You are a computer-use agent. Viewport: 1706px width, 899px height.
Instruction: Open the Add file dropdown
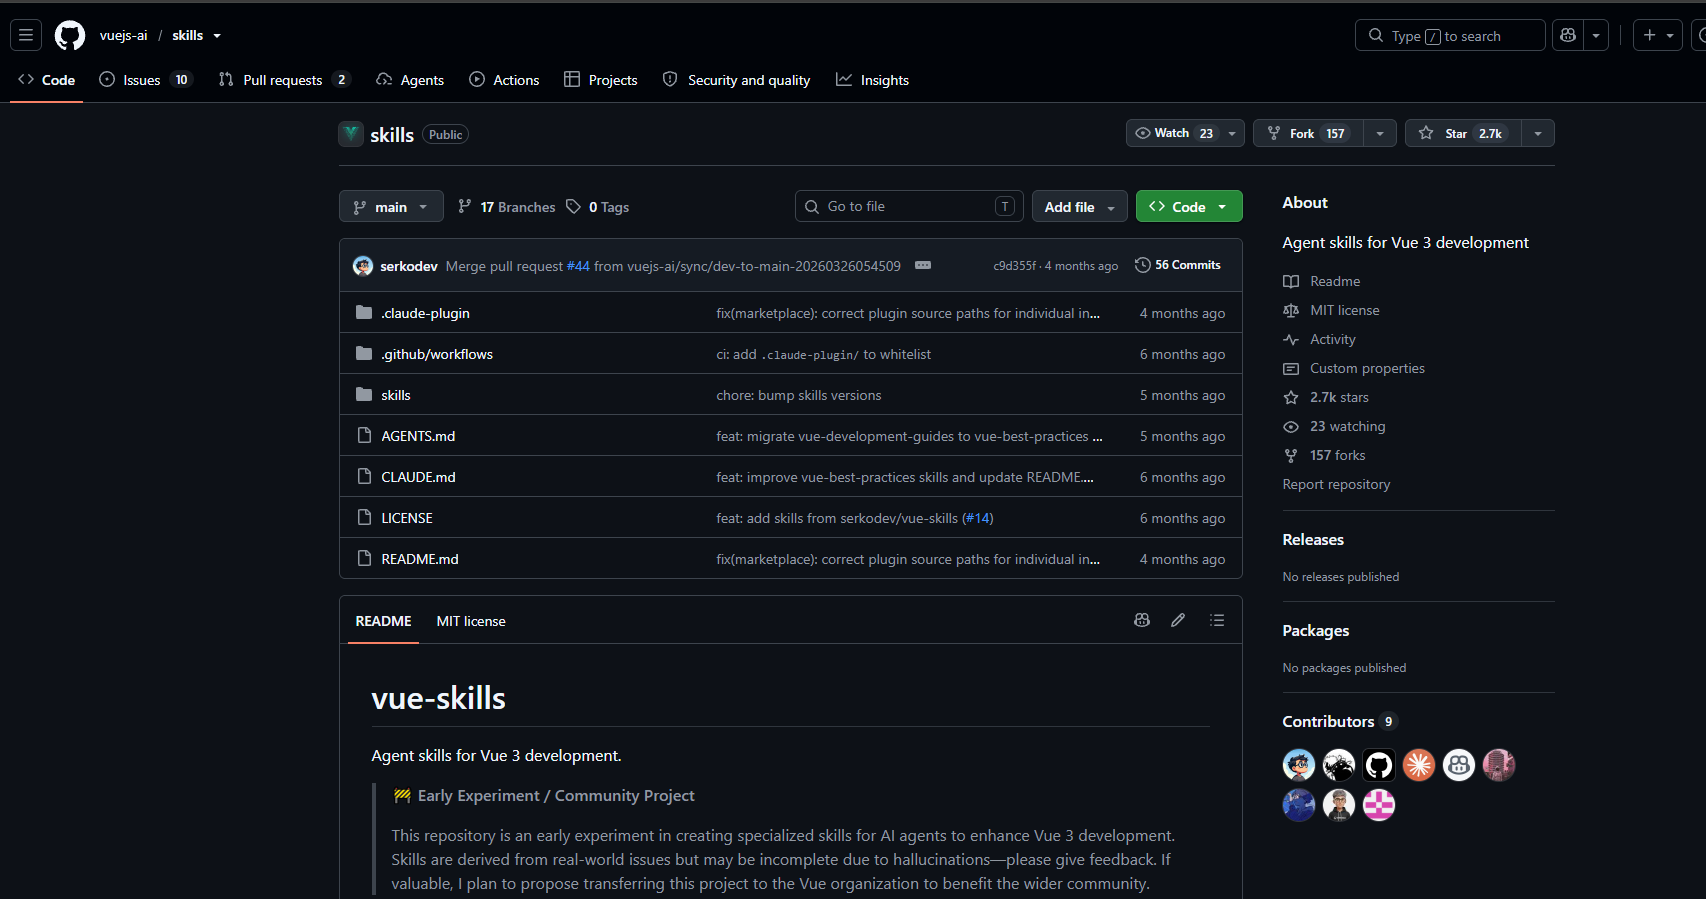tap(1079, 206)
